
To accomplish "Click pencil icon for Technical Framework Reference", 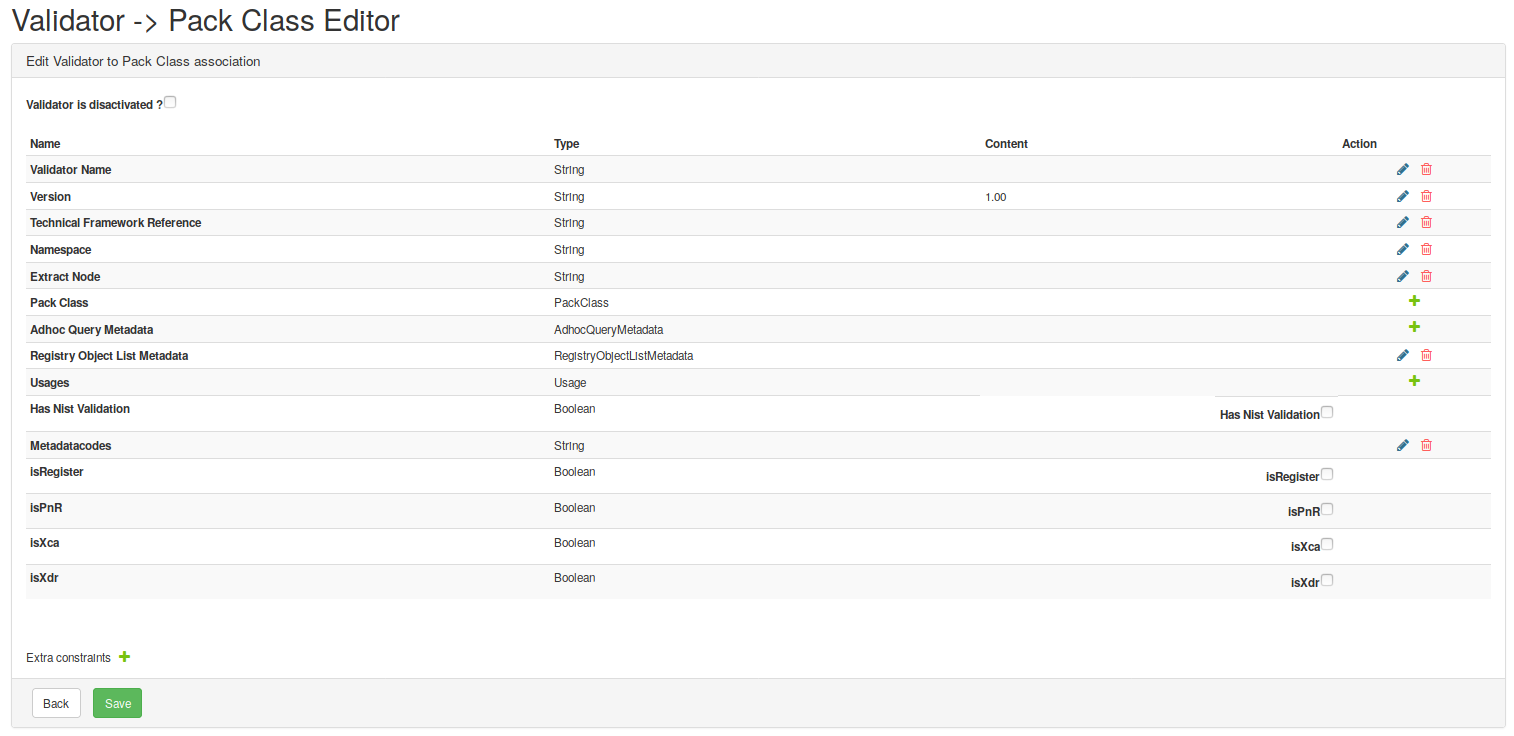I will point(1402,223).
